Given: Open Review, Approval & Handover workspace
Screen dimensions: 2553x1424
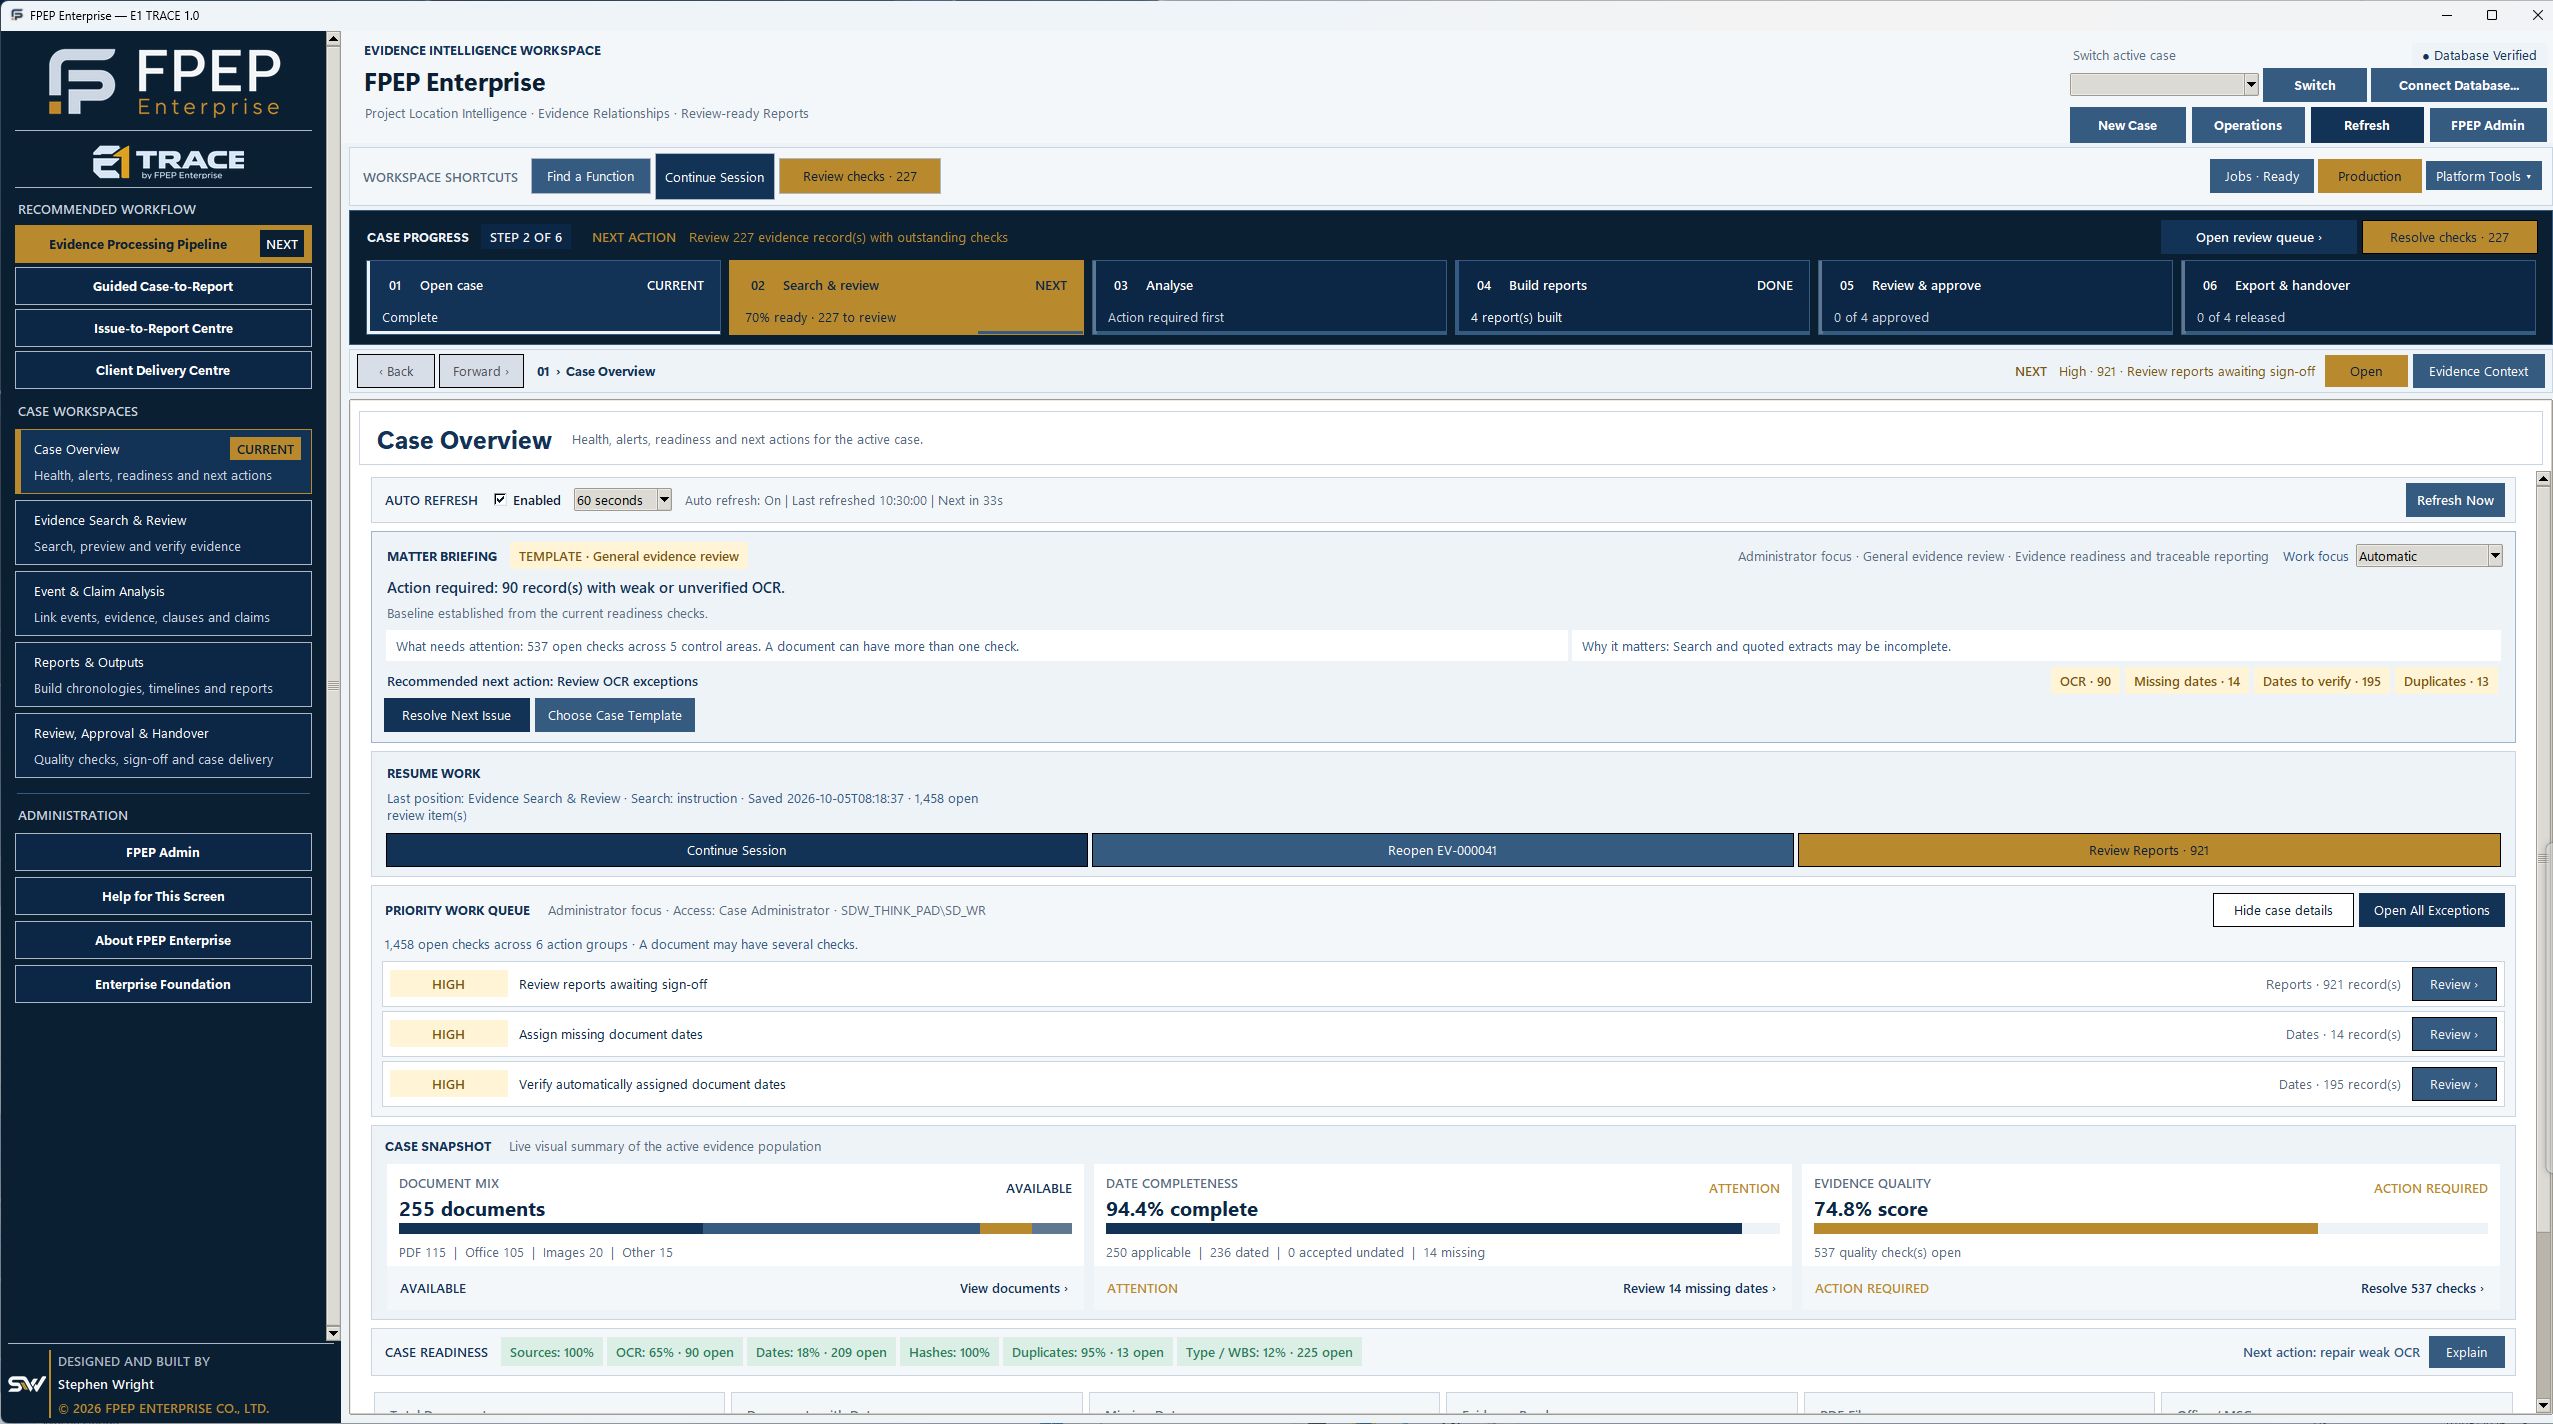Looking at the screenshot, I should pos(163,746).
